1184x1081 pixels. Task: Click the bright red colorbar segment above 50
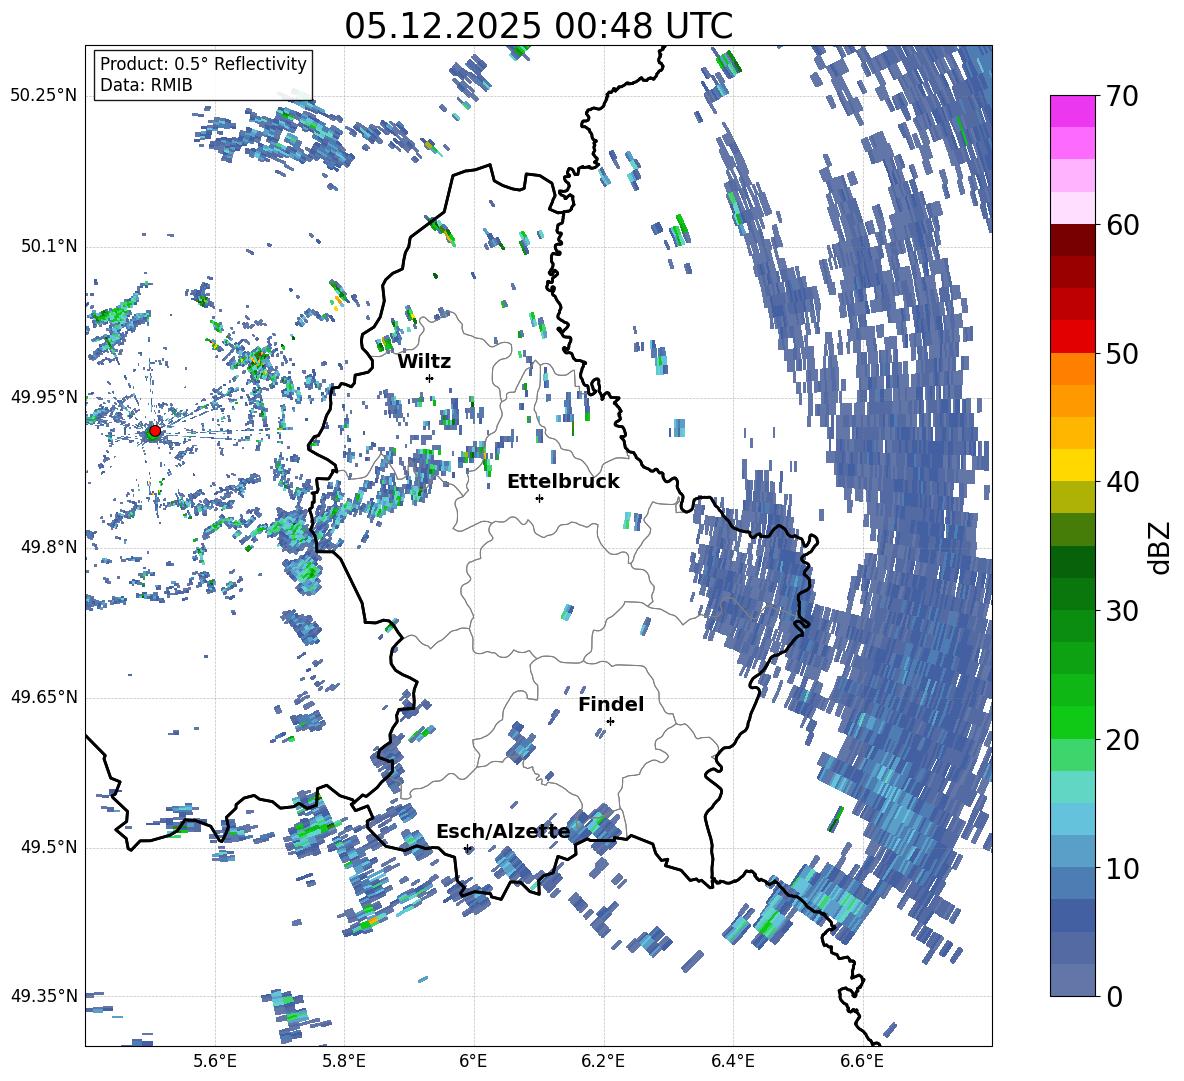[1072, 337]
